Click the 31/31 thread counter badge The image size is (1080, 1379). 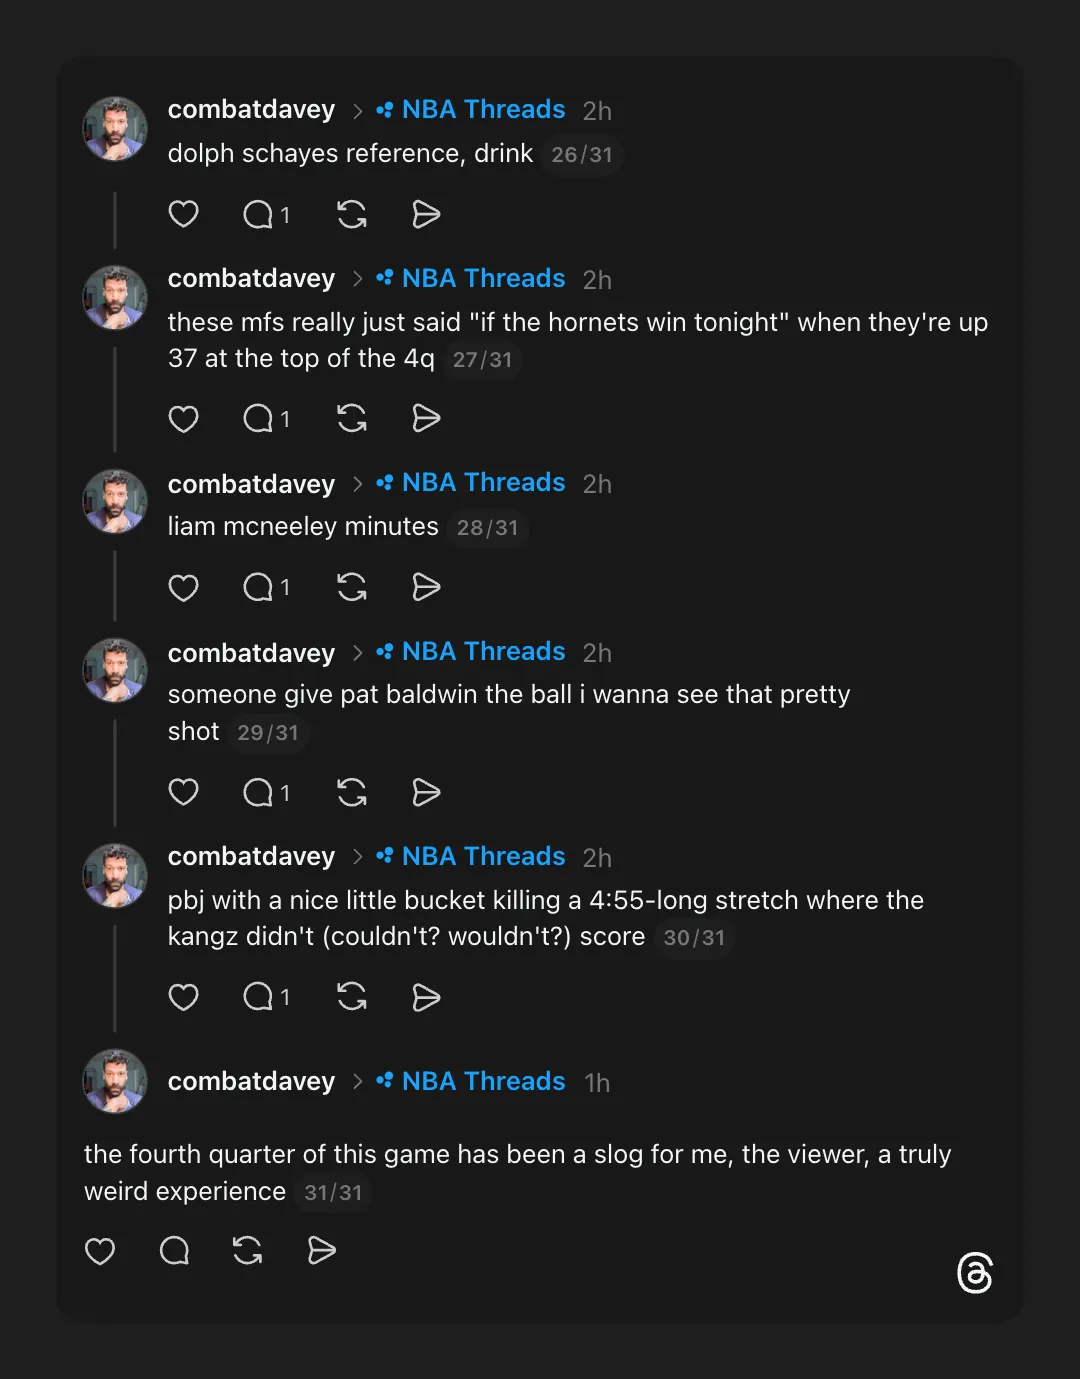click(333, 1192)
